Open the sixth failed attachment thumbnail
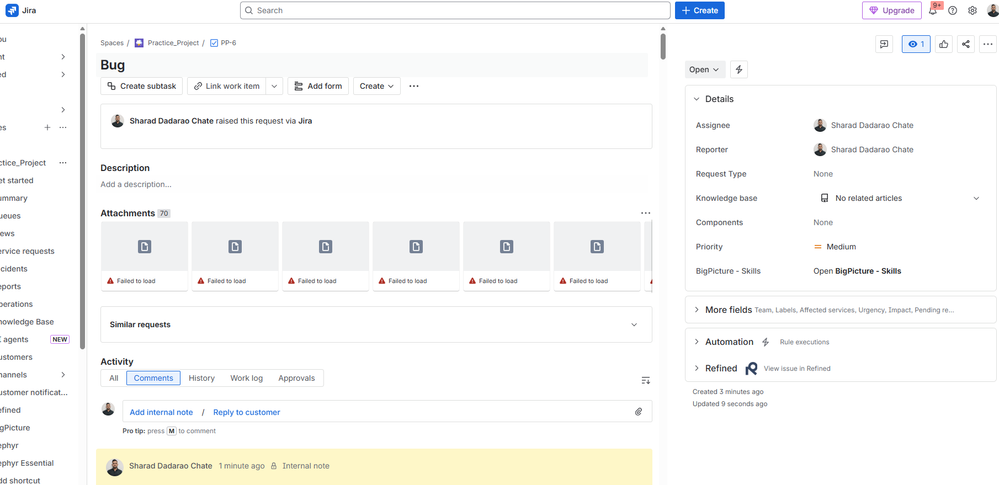Image resolution: width=999 pixels, height=485 pixels. (597, 256)
